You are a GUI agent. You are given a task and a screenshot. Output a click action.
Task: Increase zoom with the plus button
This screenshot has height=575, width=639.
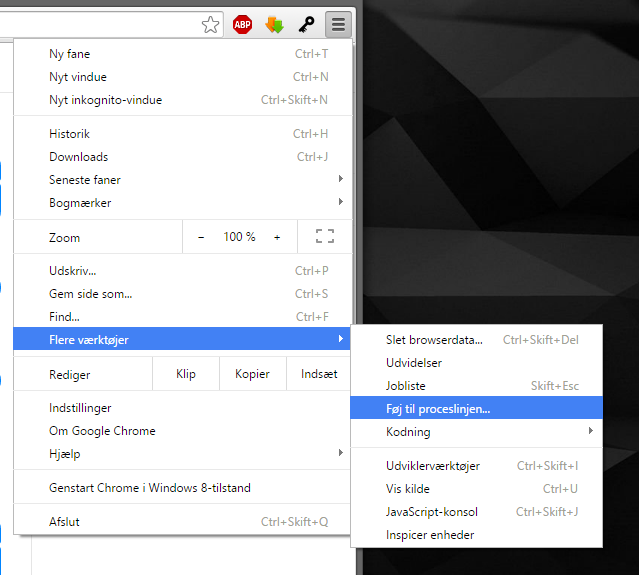(277, 237)
